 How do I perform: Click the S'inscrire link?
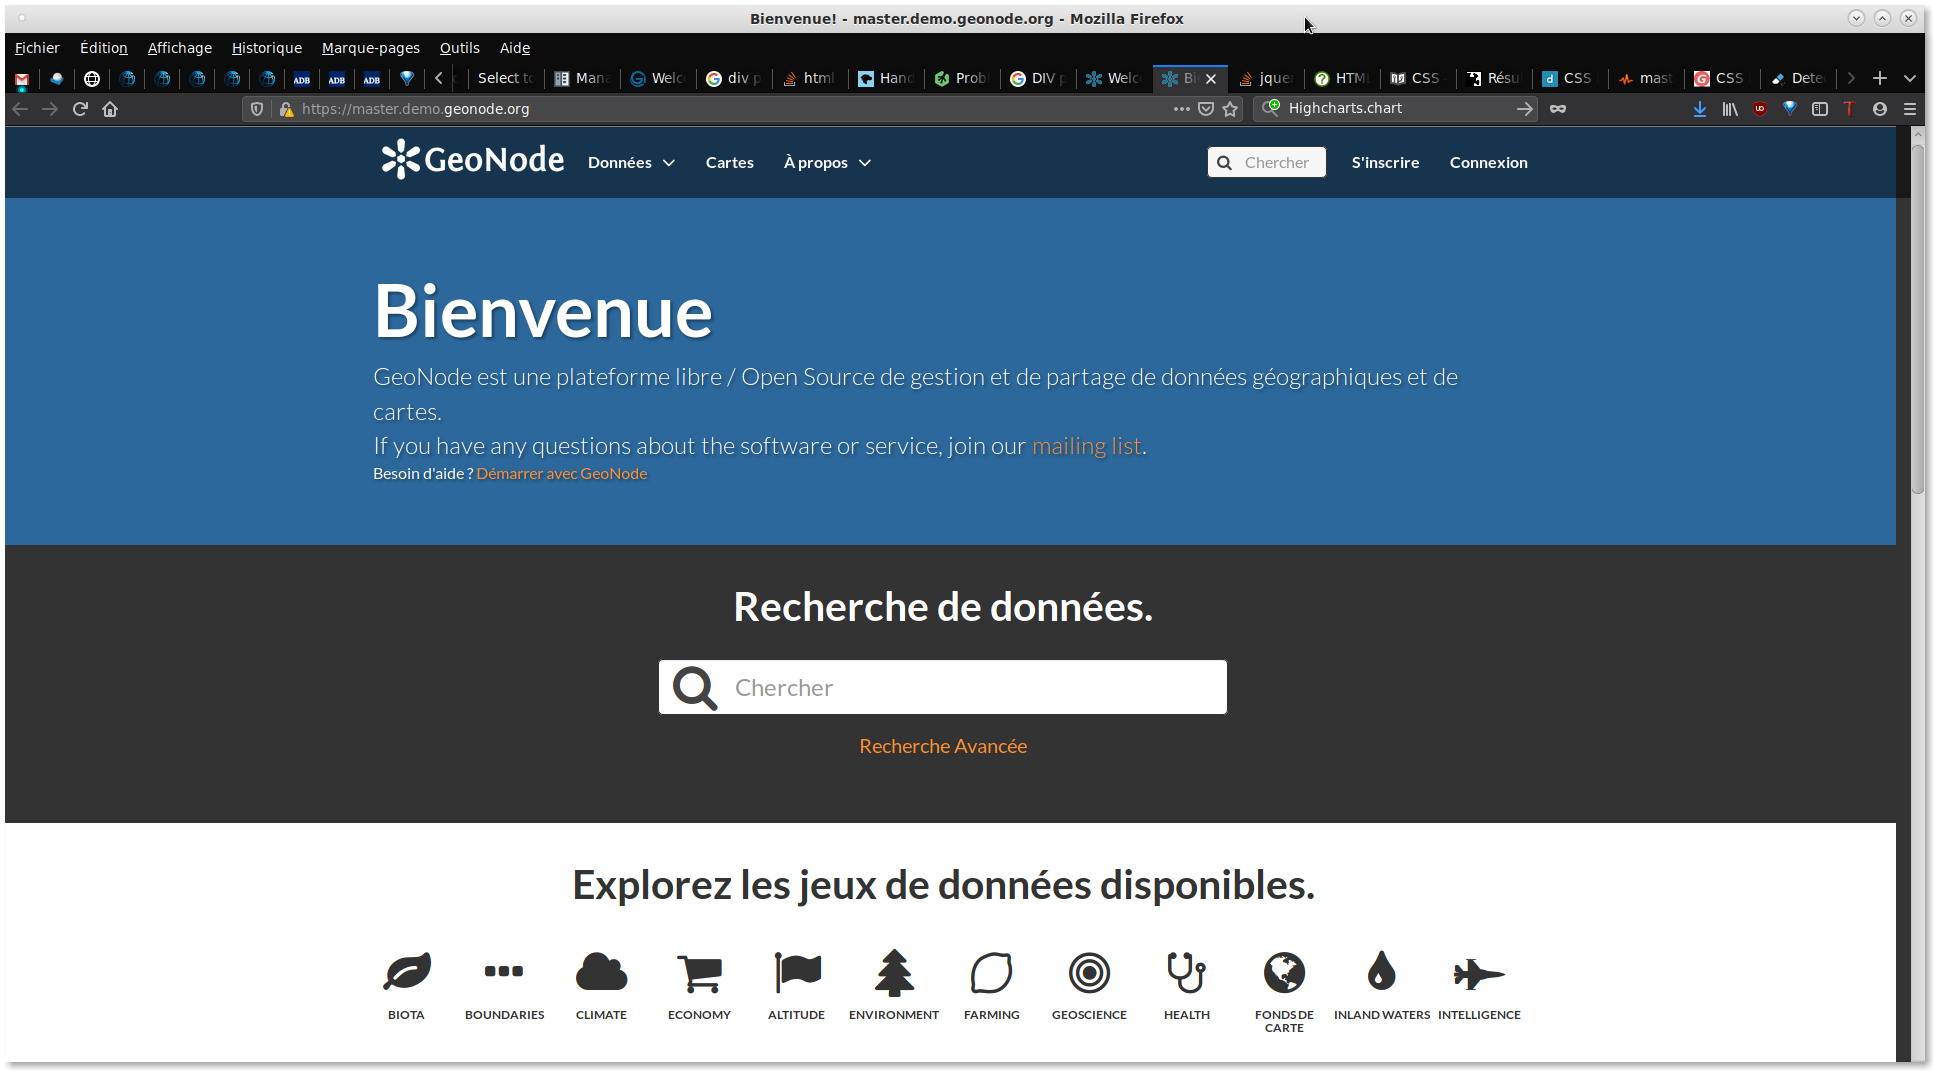[1385, 162]
